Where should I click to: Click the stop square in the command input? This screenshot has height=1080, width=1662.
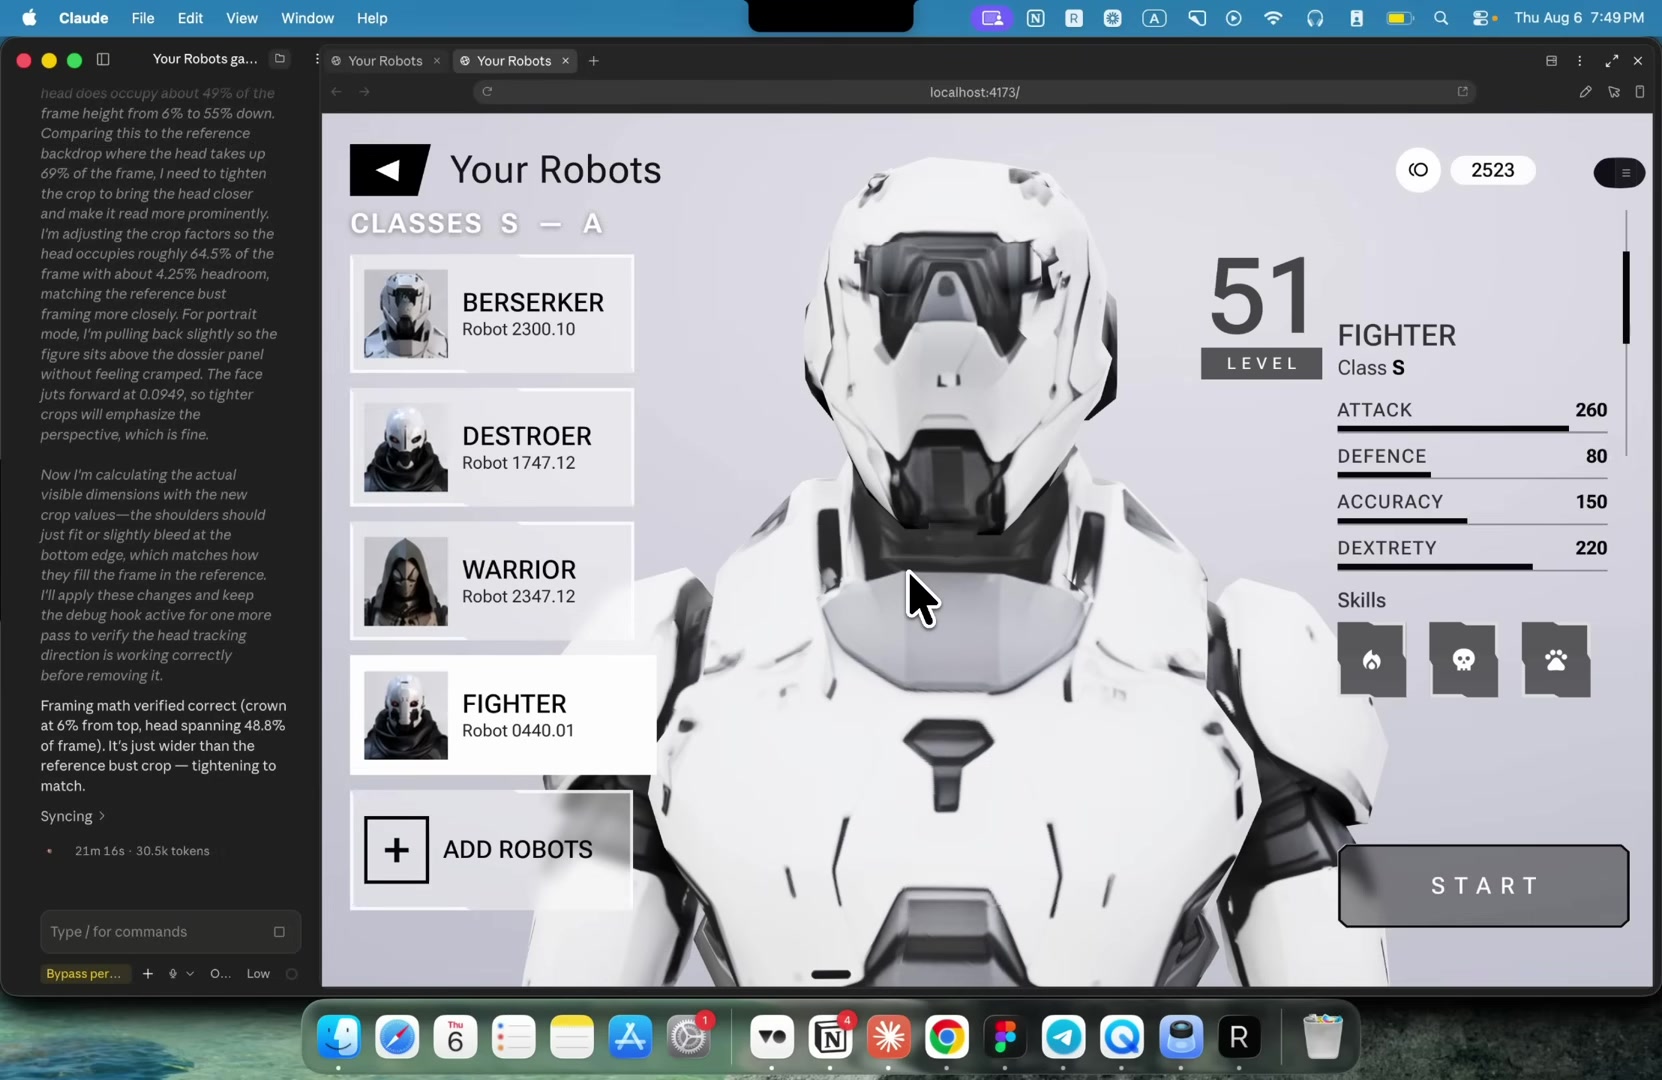click(x=279, y=932)
